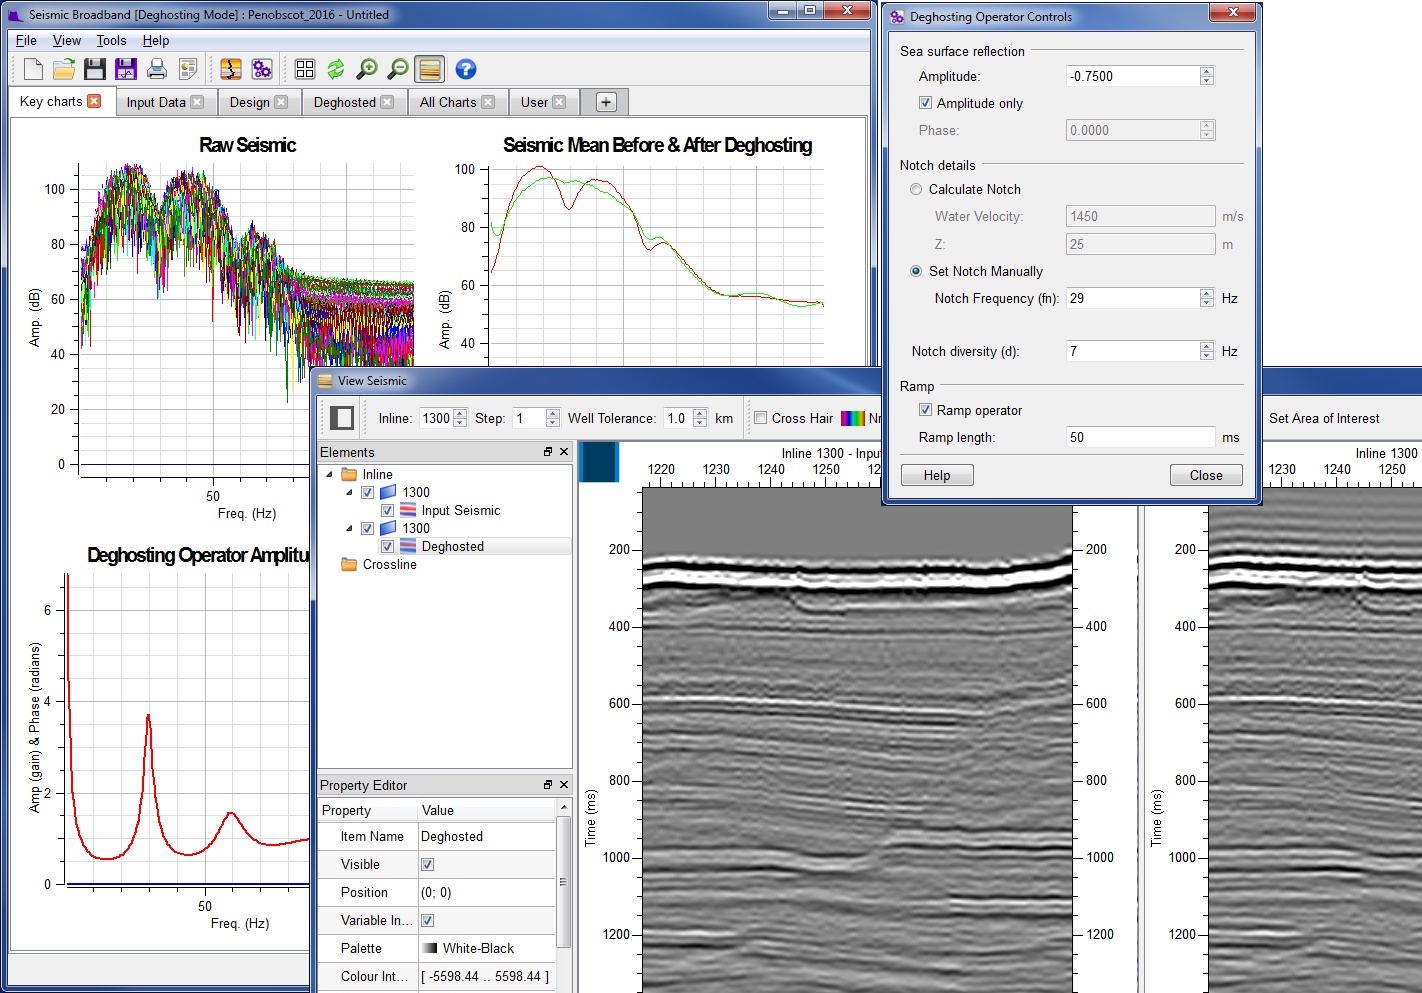
Task: Add a new chart tab with plus button
Action: (605, 102)
